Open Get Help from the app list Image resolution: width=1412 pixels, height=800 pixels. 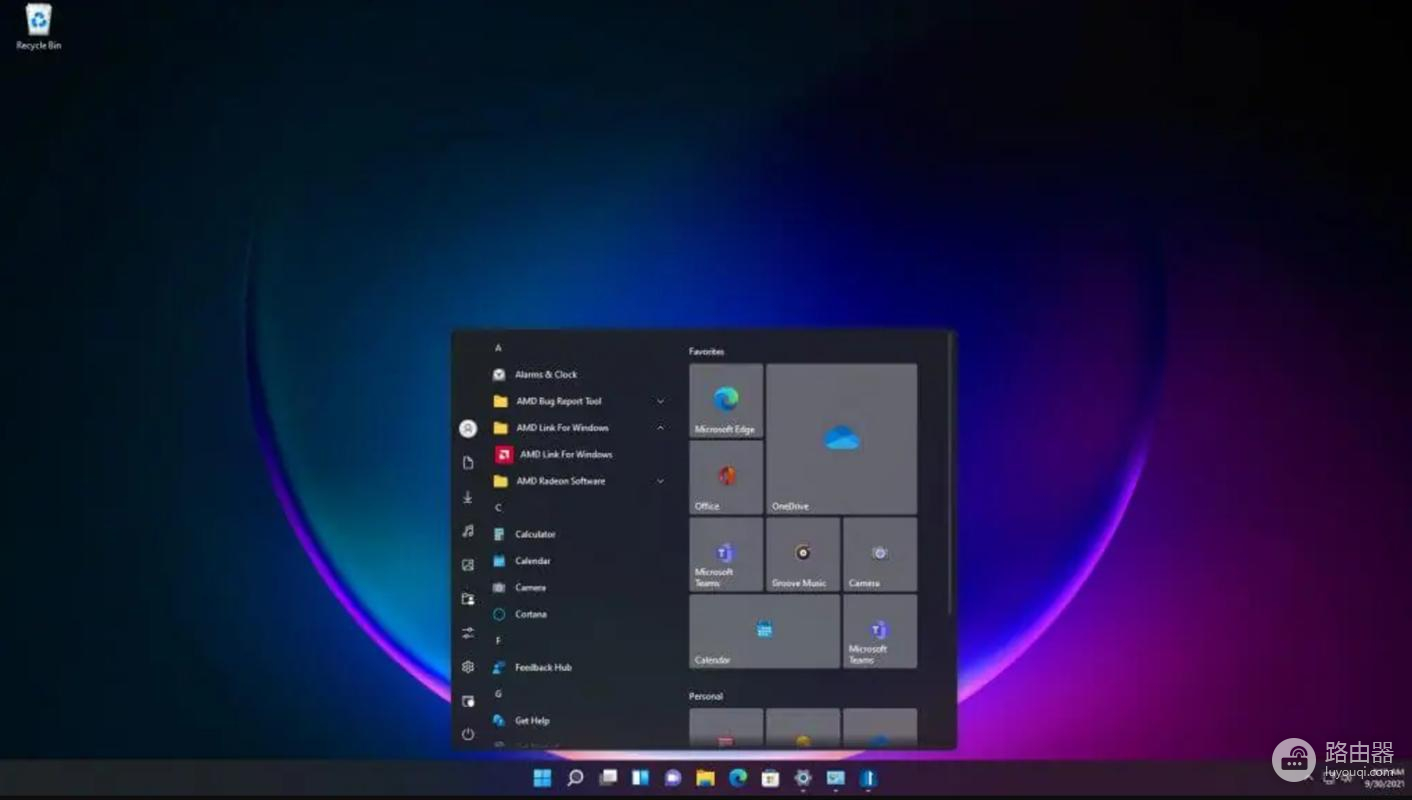tap(579, 720)
